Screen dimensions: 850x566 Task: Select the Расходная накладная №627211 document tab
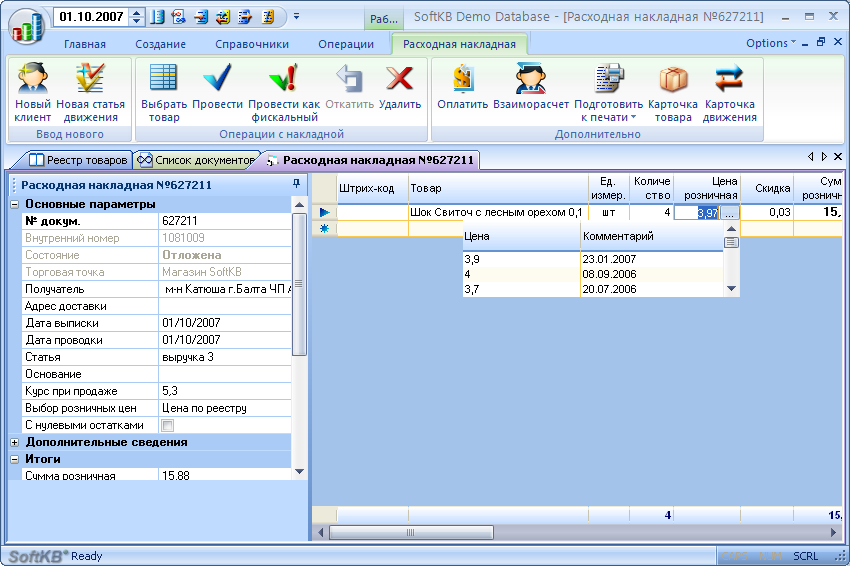(371, 160)
